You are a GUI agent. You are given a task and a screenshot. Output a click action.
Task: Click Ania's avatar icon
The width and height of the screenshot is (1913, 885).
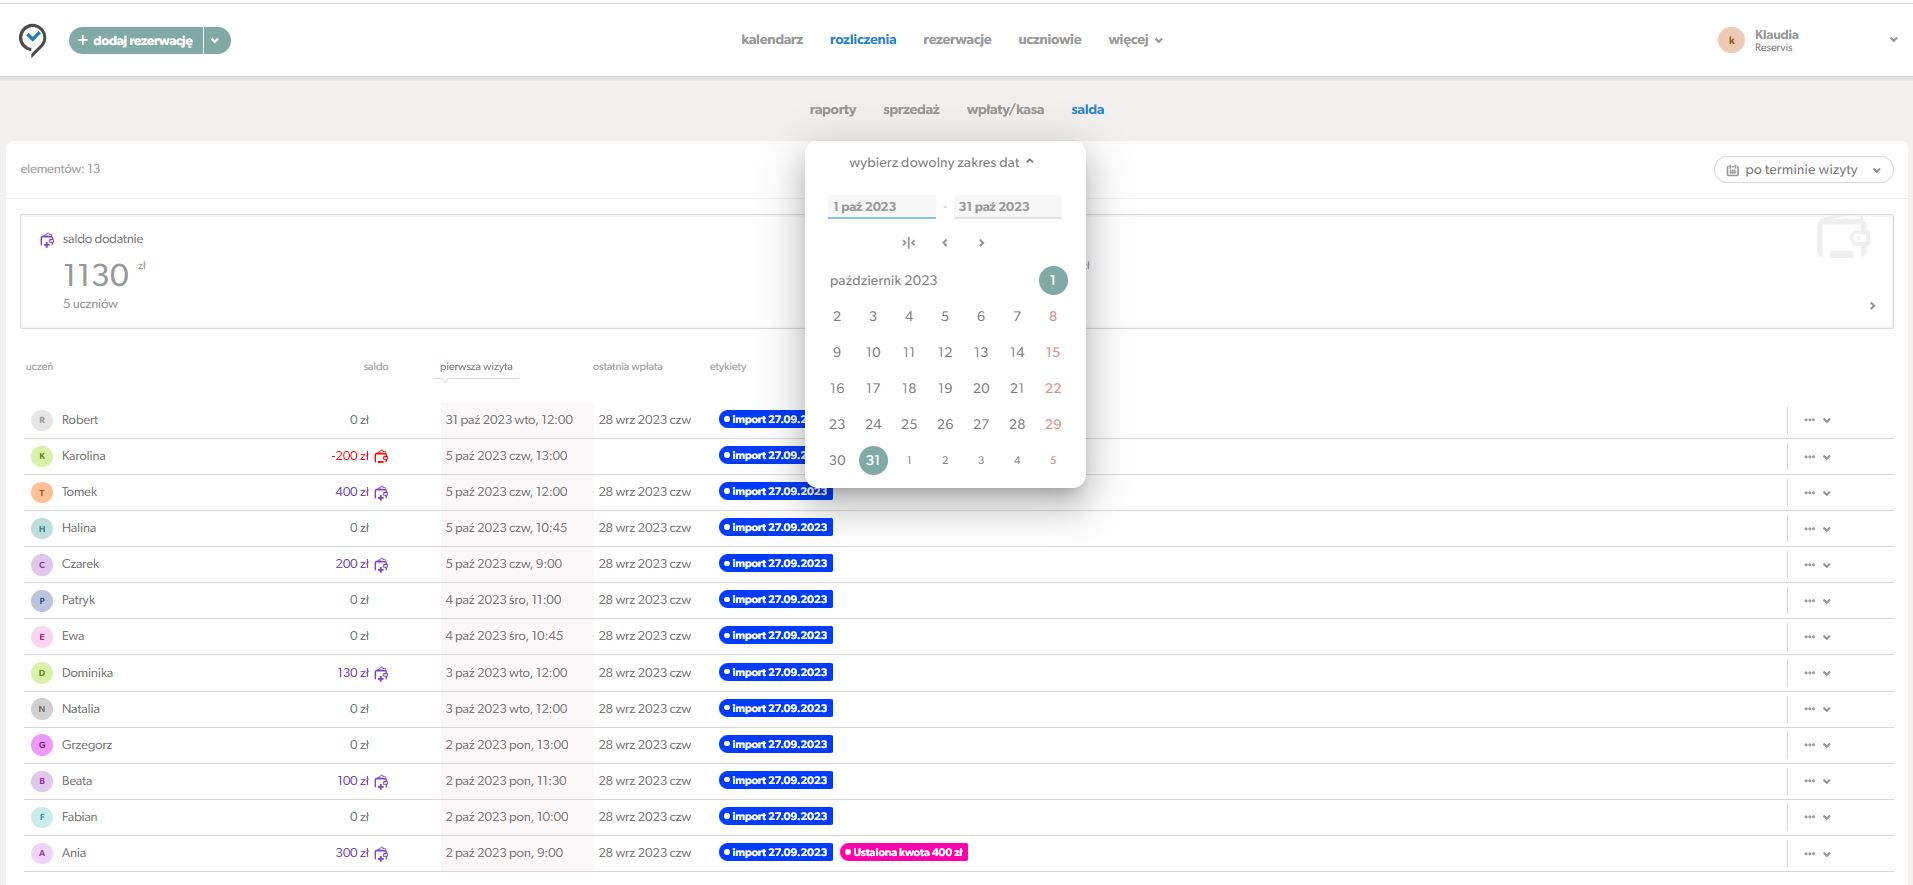point(42,853)
